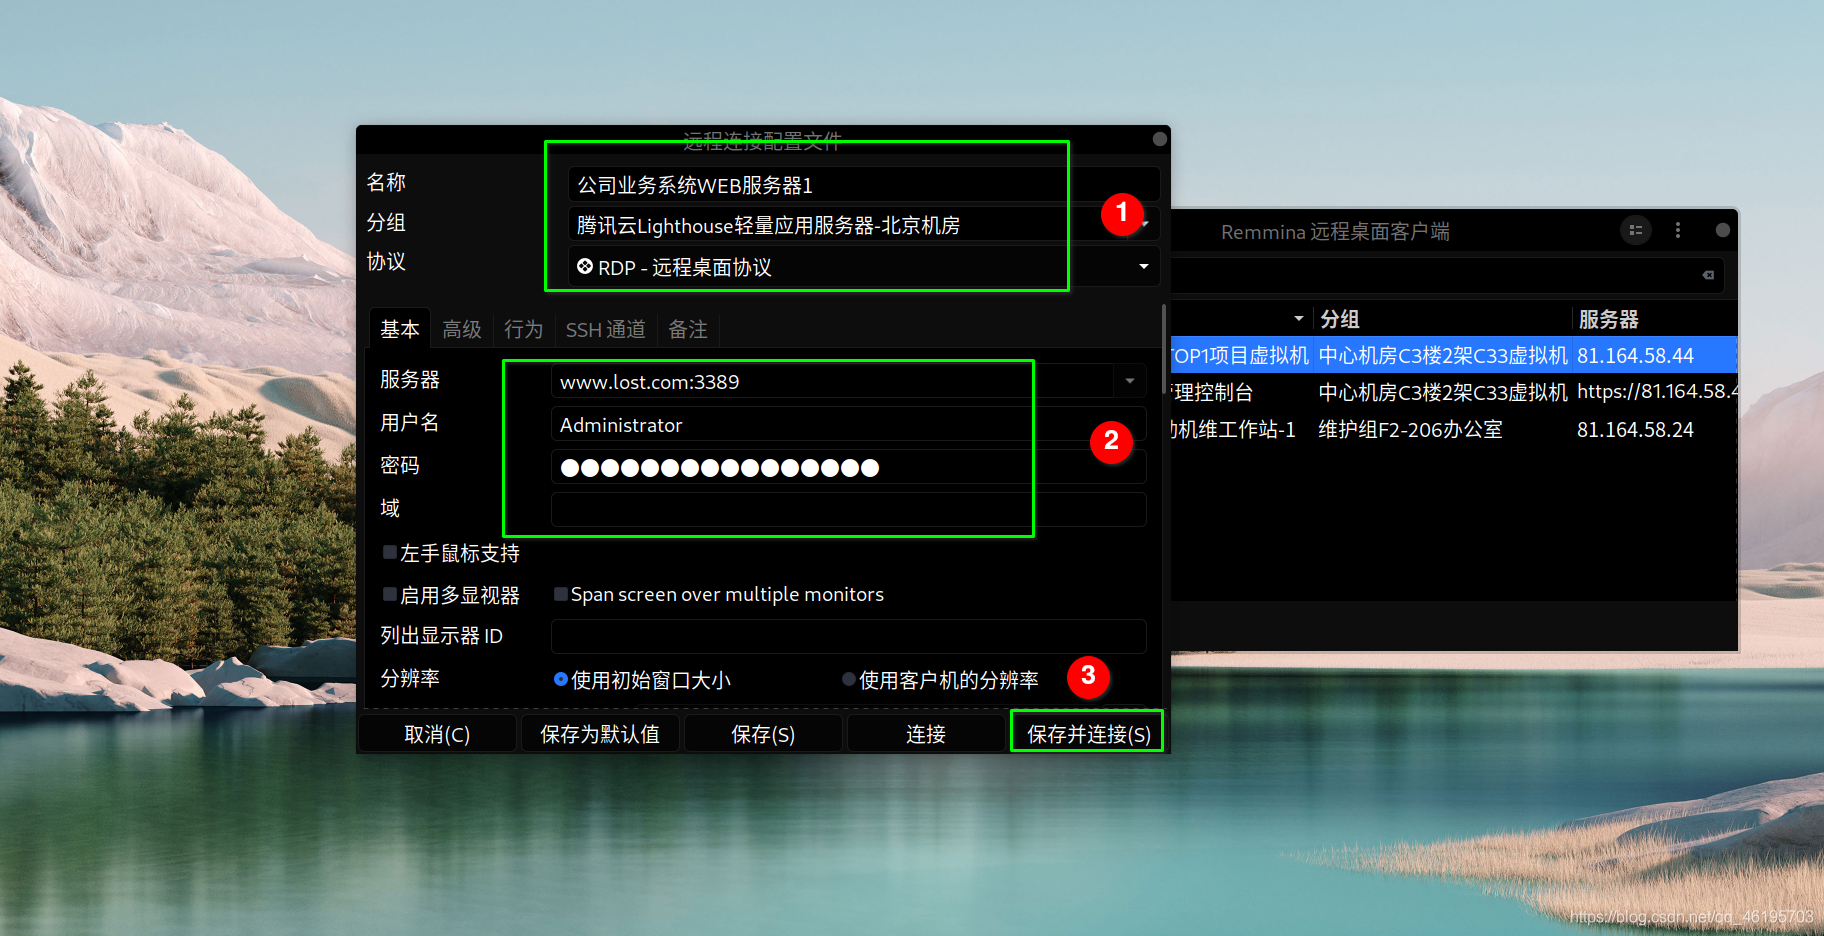
Task: Toggle the view mode icon in Remmina window
Action: 1636,230
